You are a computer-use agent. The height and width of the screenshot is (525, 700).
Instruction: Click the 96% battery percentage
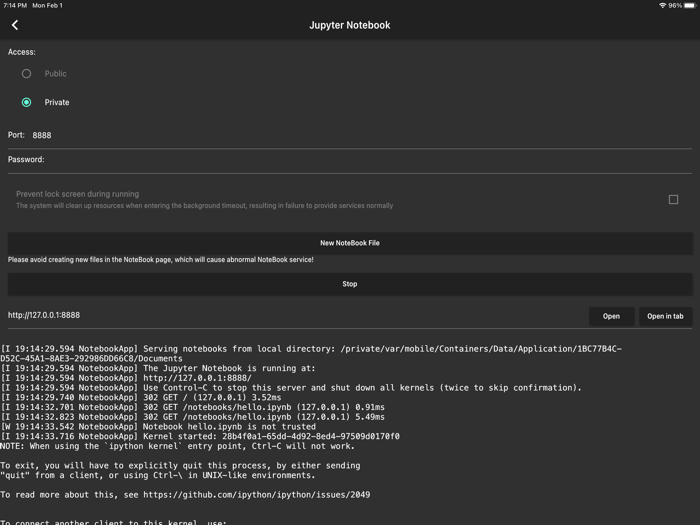pos(675,5)
